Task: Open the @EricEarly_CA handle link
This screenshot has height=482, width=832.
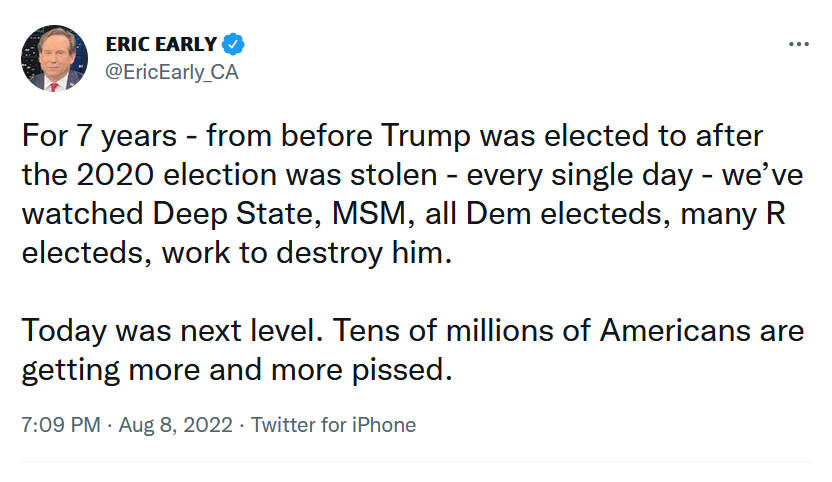Action: click(x=171, y=72)
